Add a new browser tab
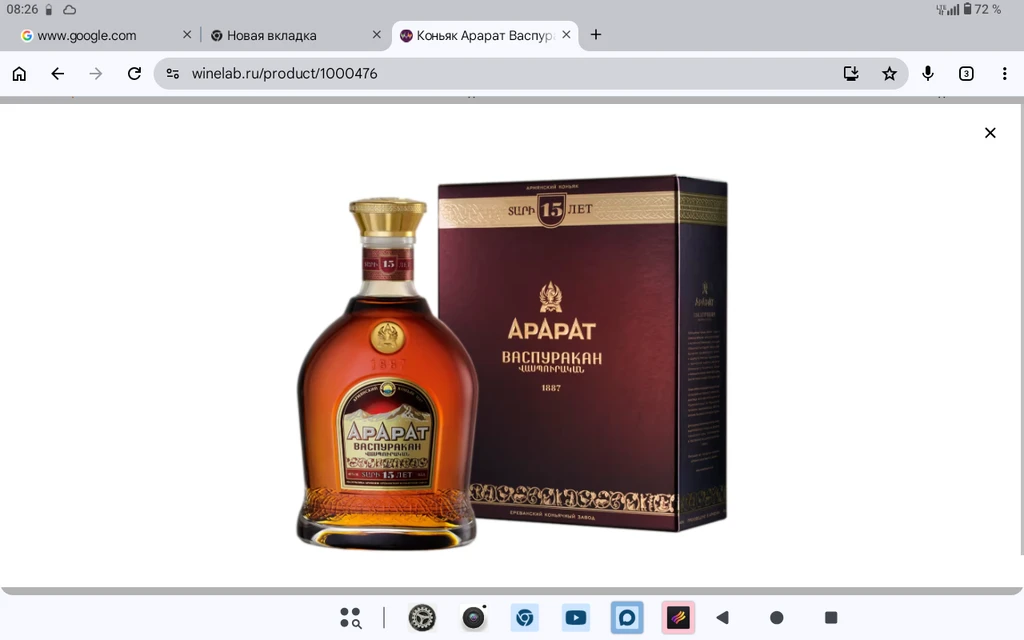This screenshot has width=1024, height=640. coord(596,35)
